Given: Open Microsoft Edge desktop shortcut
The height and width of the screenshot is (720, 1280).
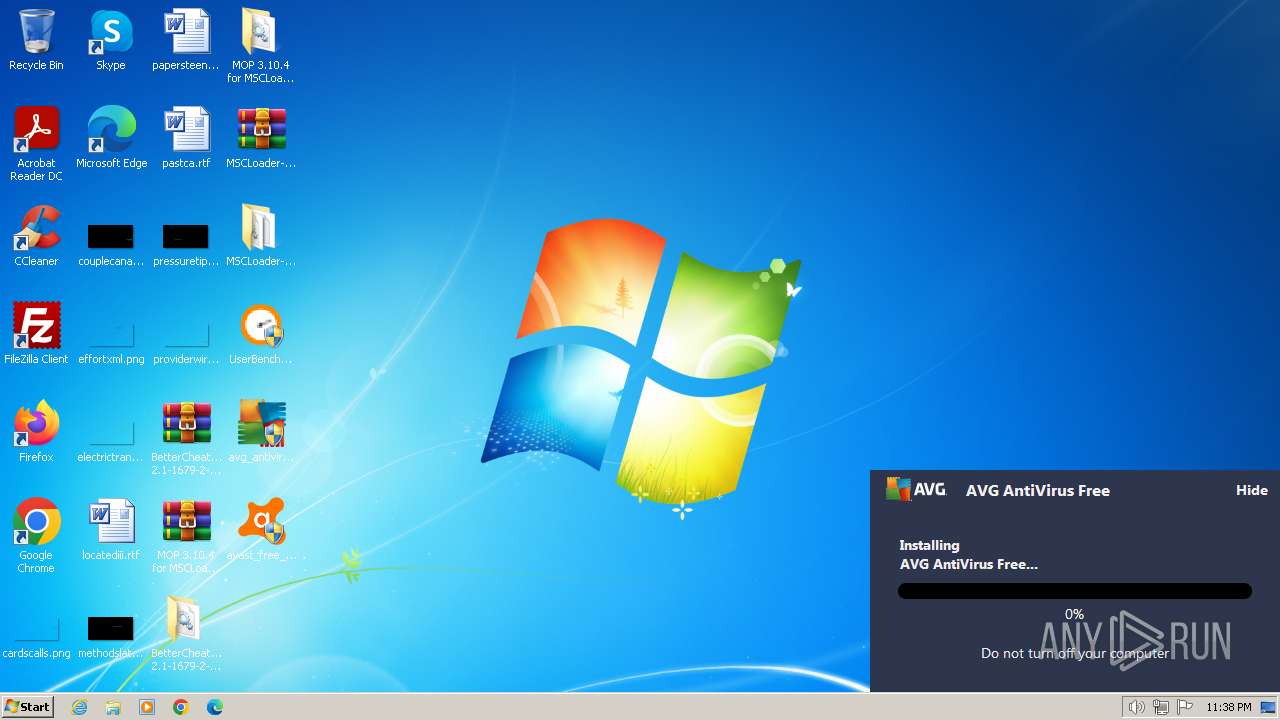Looking at the screenshot, I should click(x=111, y=138).
